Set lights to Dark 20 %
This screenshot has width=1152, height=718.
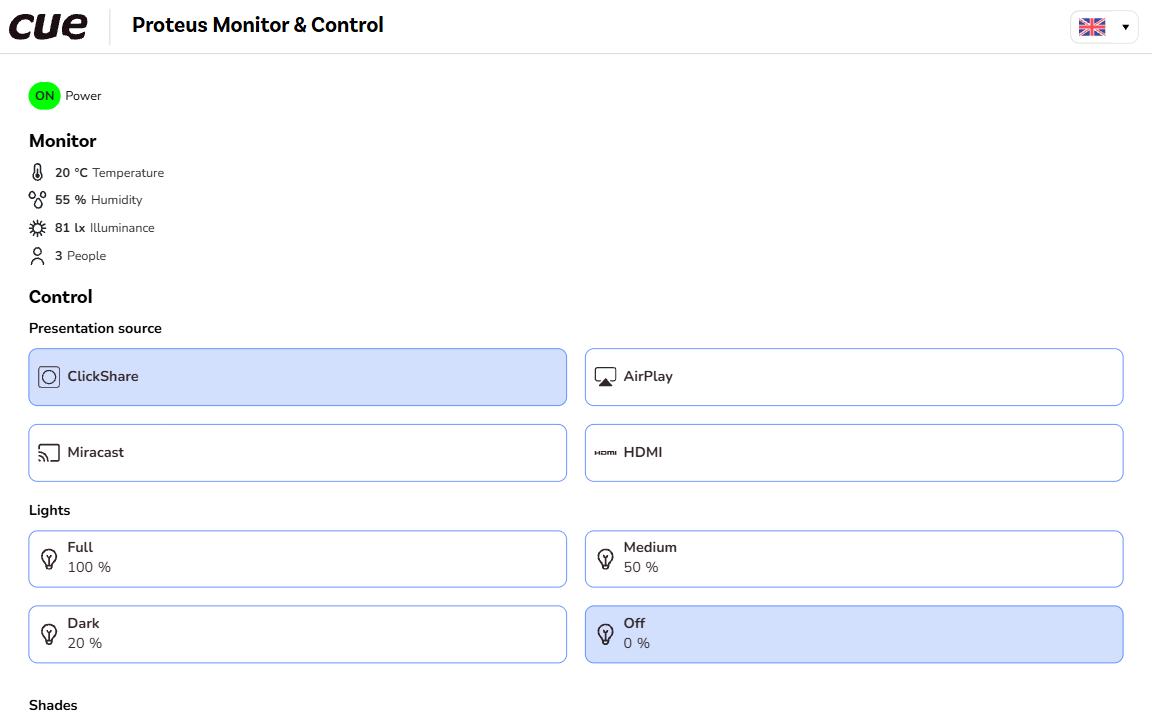[x=298, y=635]
